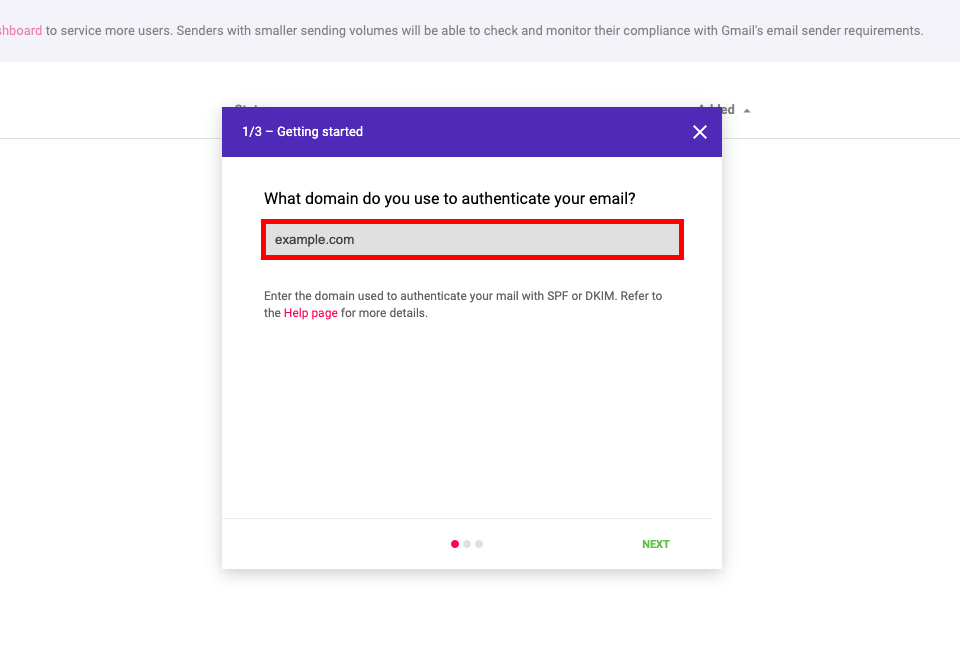Select the first pink step indicator dot
Image resolution: width=960 pixels, height=659 pixels.
tap(454, 544)
